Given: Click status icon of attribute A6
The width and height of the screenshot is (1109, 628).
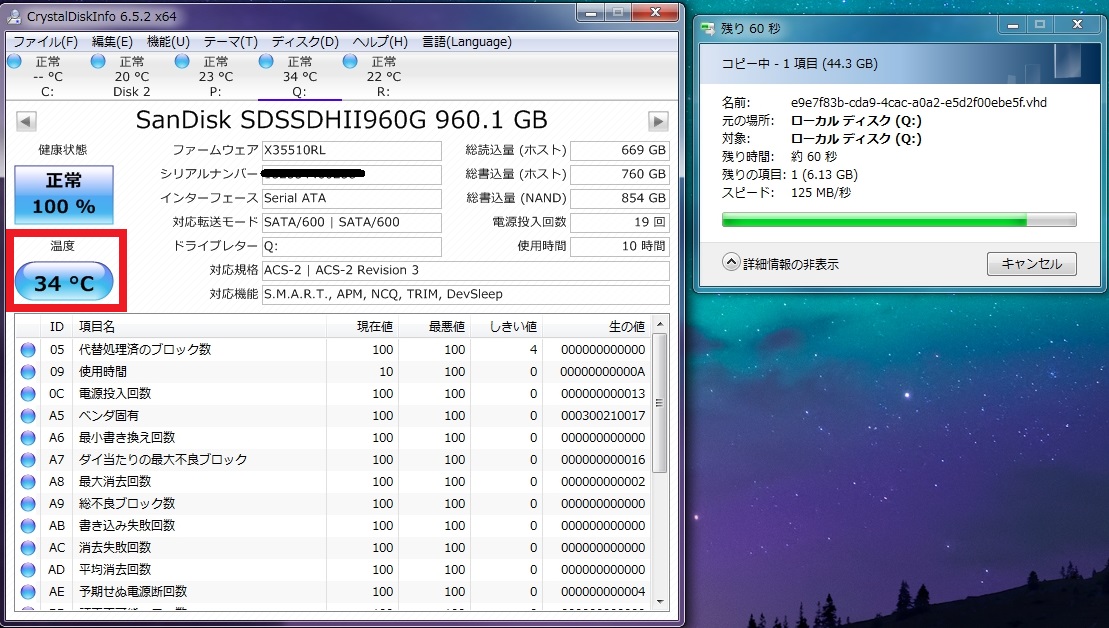Looking at the screenshot, I should pyautogui.click(x=28, y=438).
